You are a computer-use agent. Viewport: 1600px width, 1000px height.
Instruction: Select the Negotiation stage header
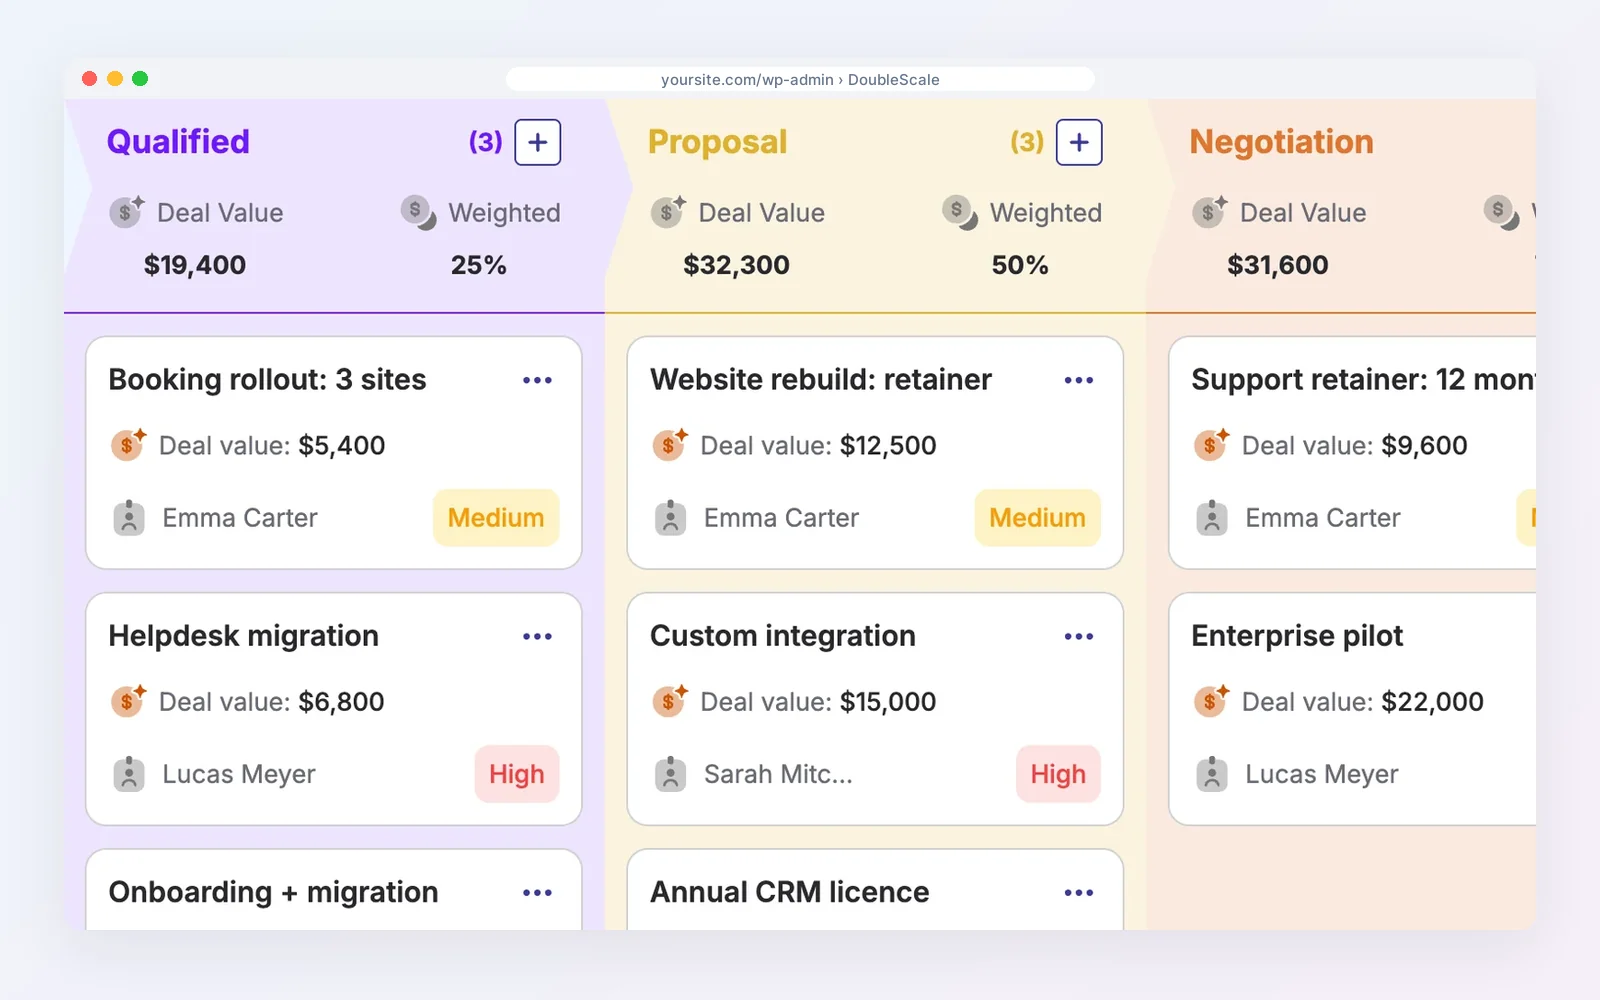pyautogui.click(x=1282, y=142)
